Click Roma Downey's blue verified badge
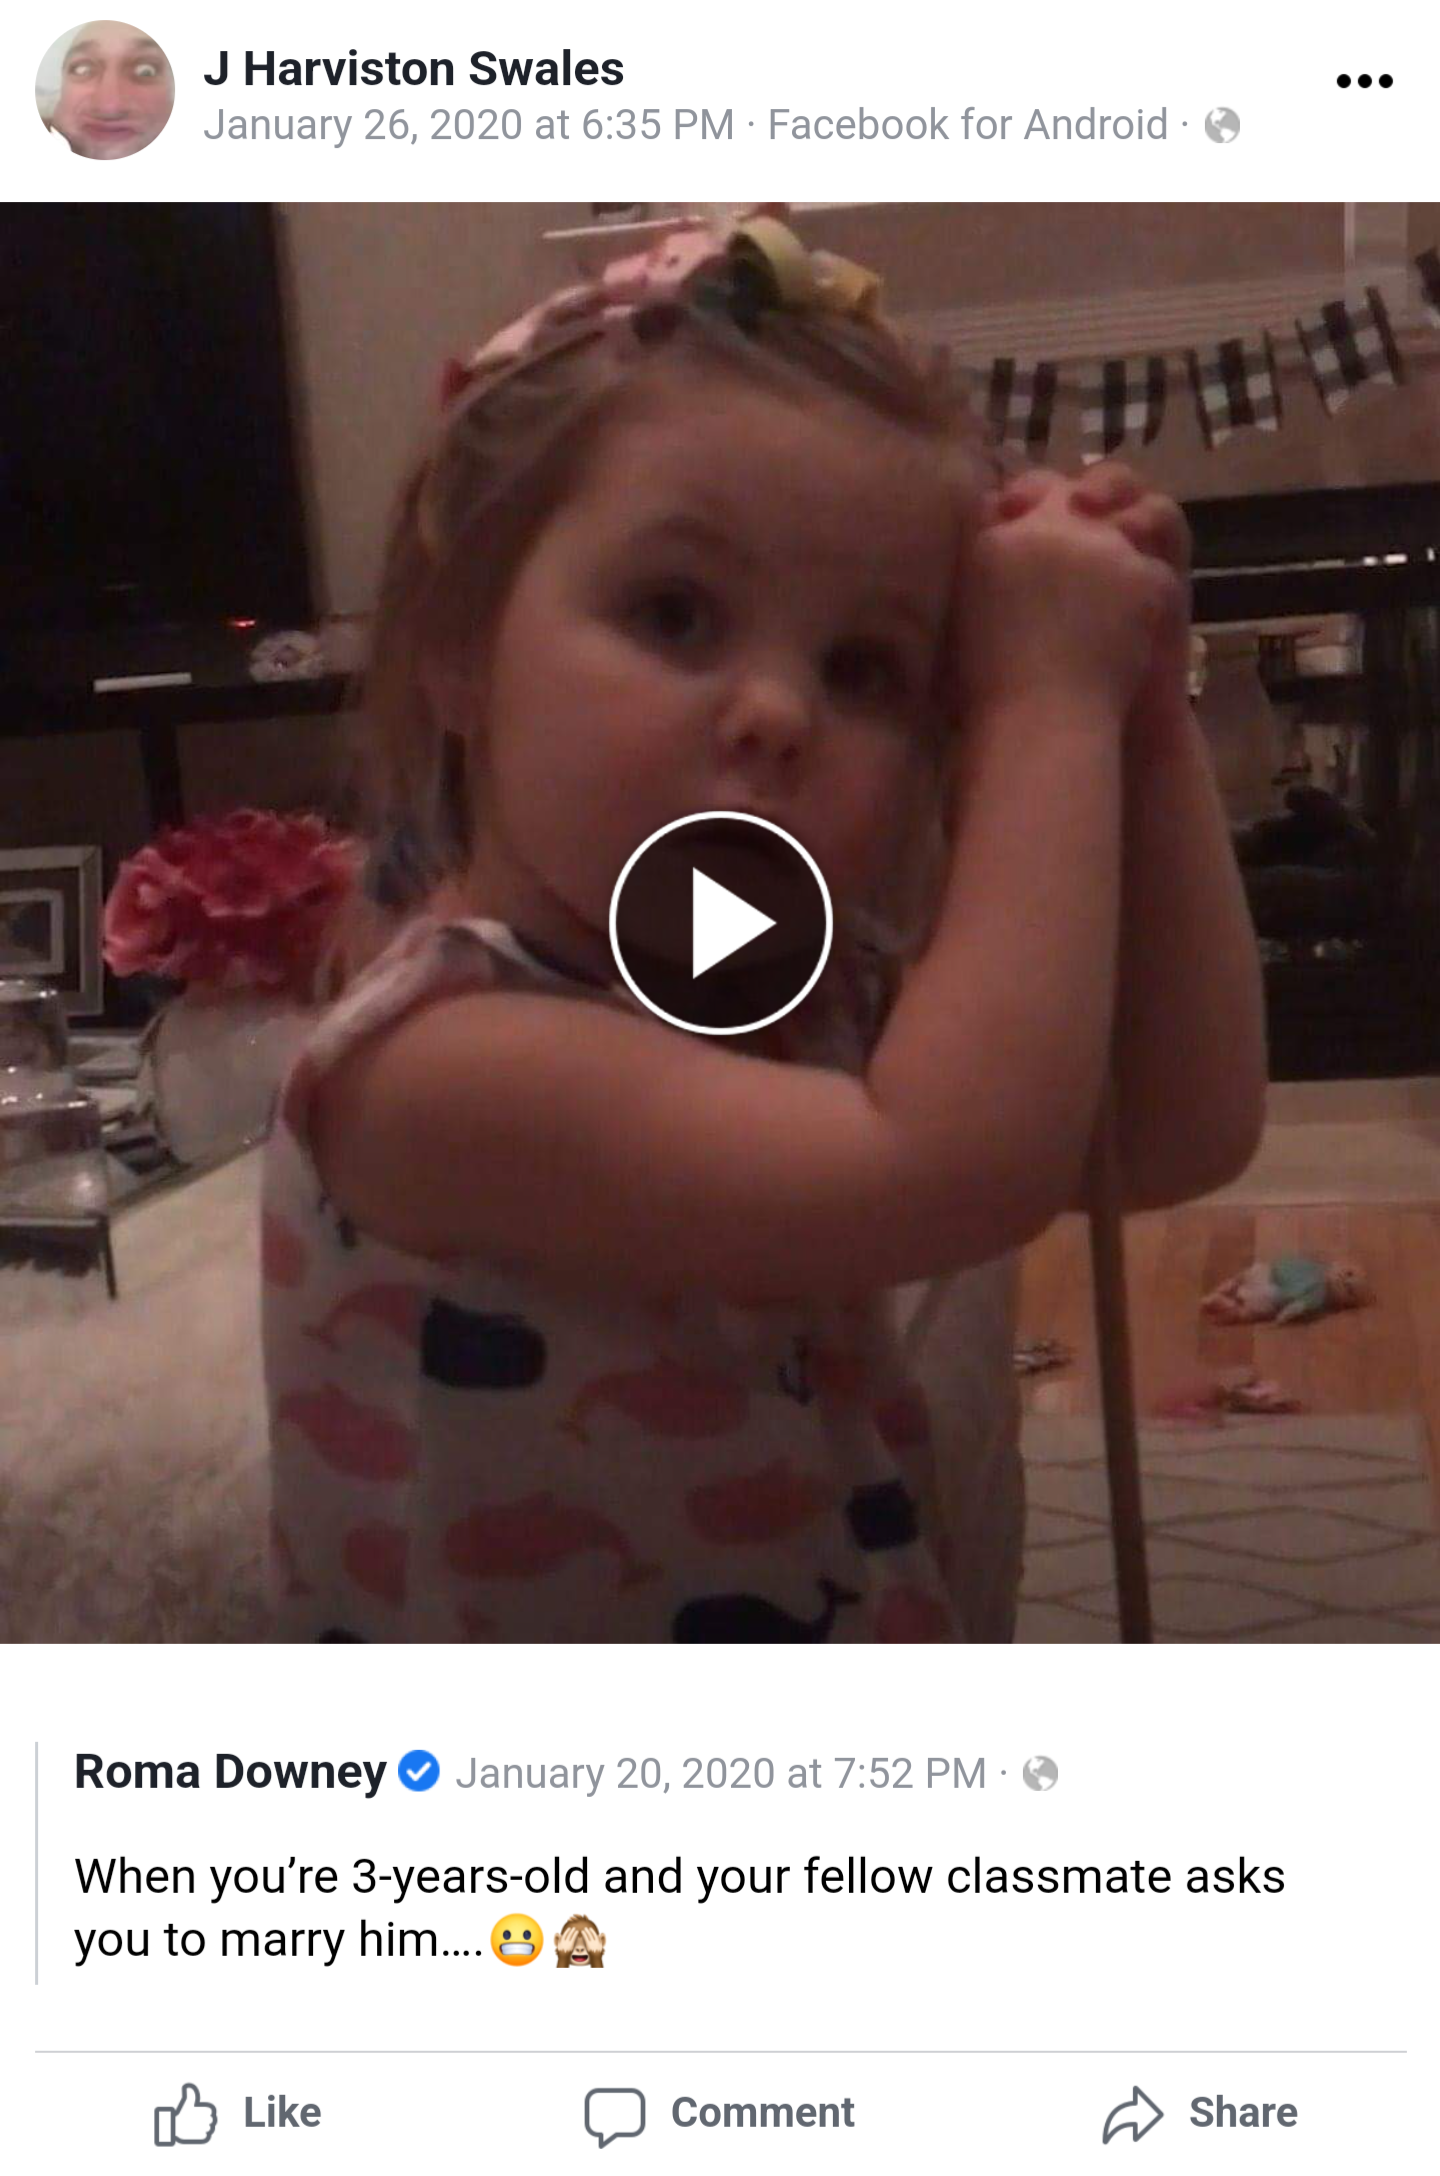The image size is (1440, 2176). click(x=419, y=1771)
